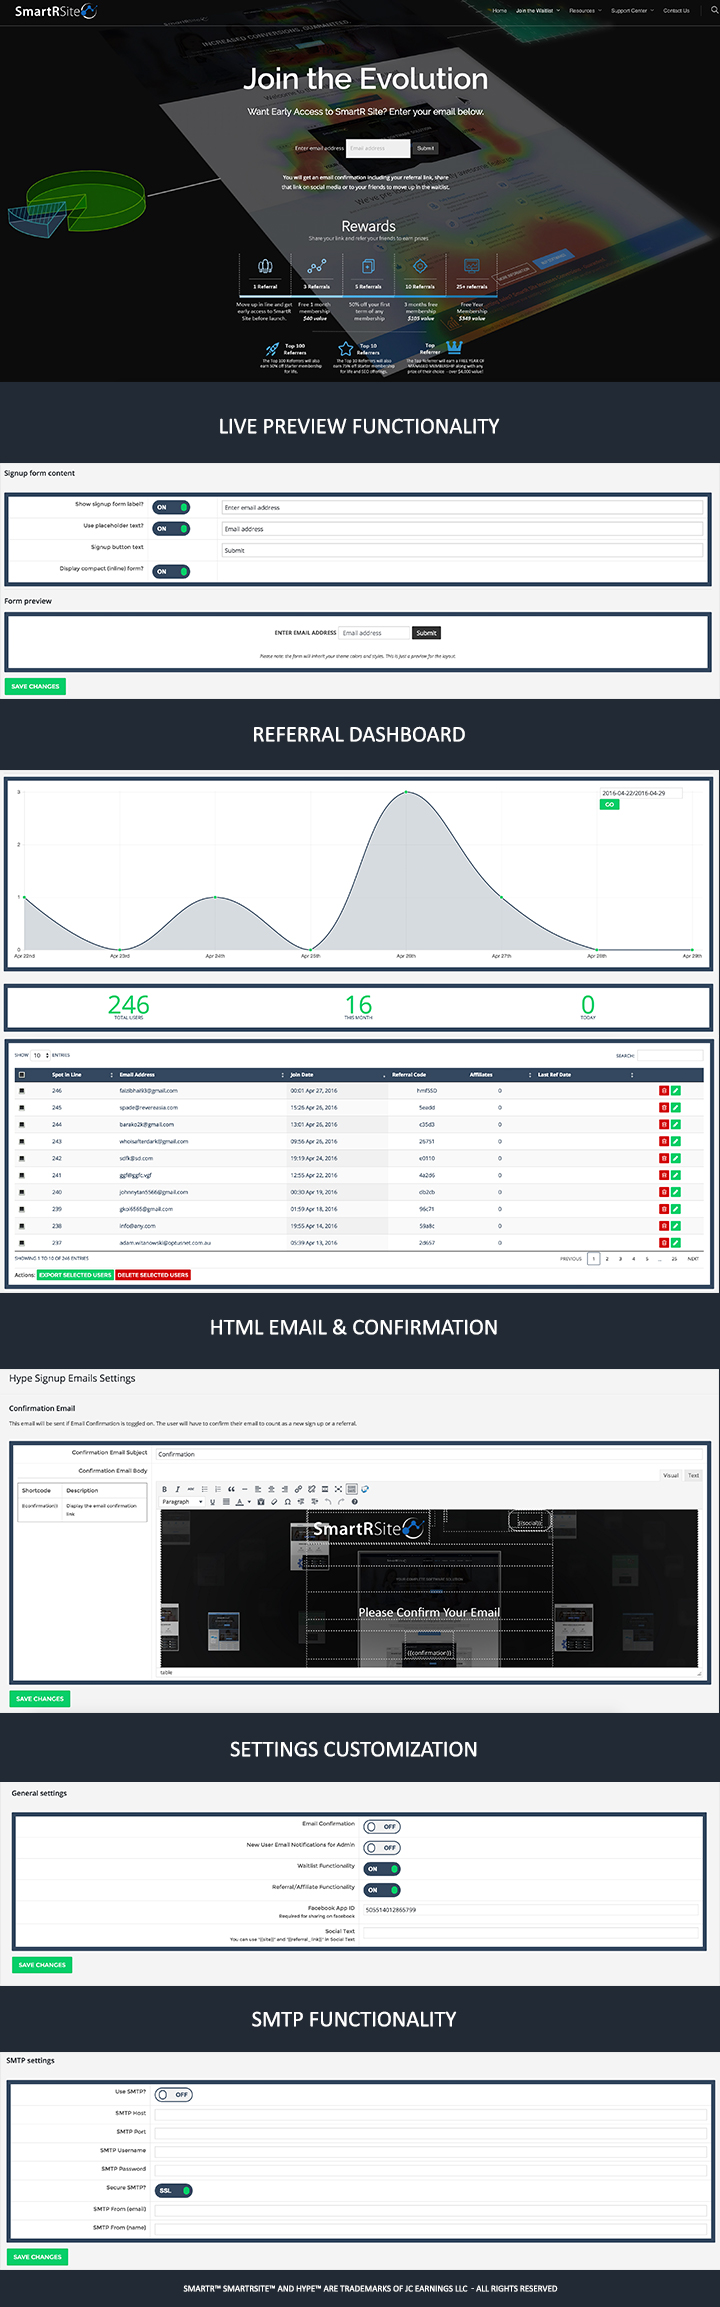Click the Signup button text field
720x2307 pixels.
pos(462,550)
